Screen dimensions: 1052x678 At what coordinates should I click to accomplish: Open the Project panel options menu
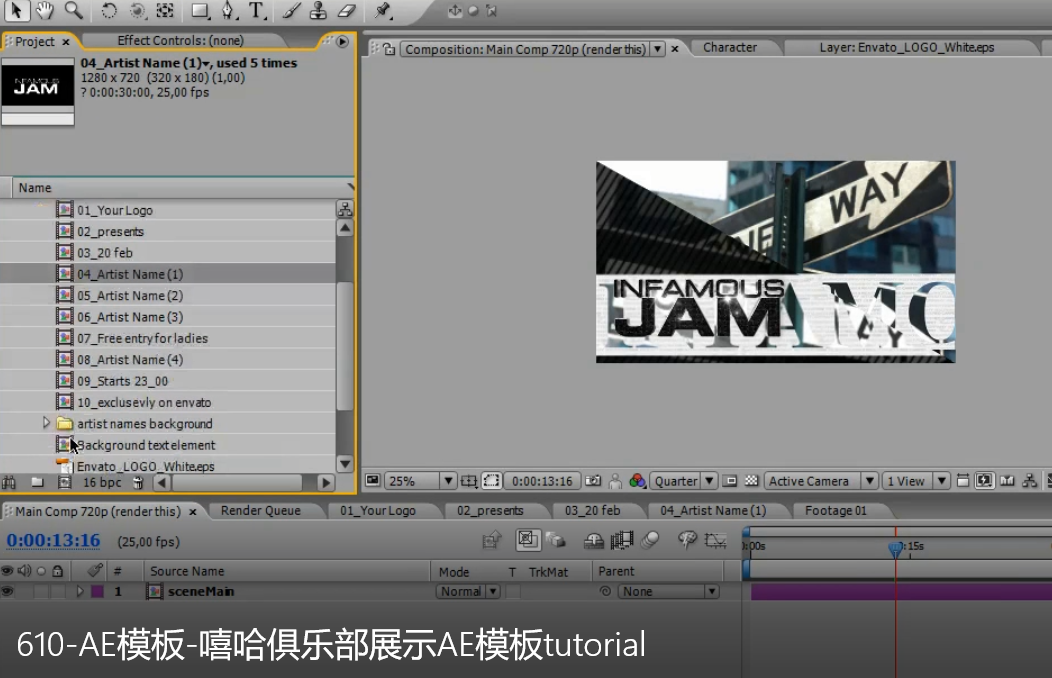pyautogui.click(x=342, y=42)
